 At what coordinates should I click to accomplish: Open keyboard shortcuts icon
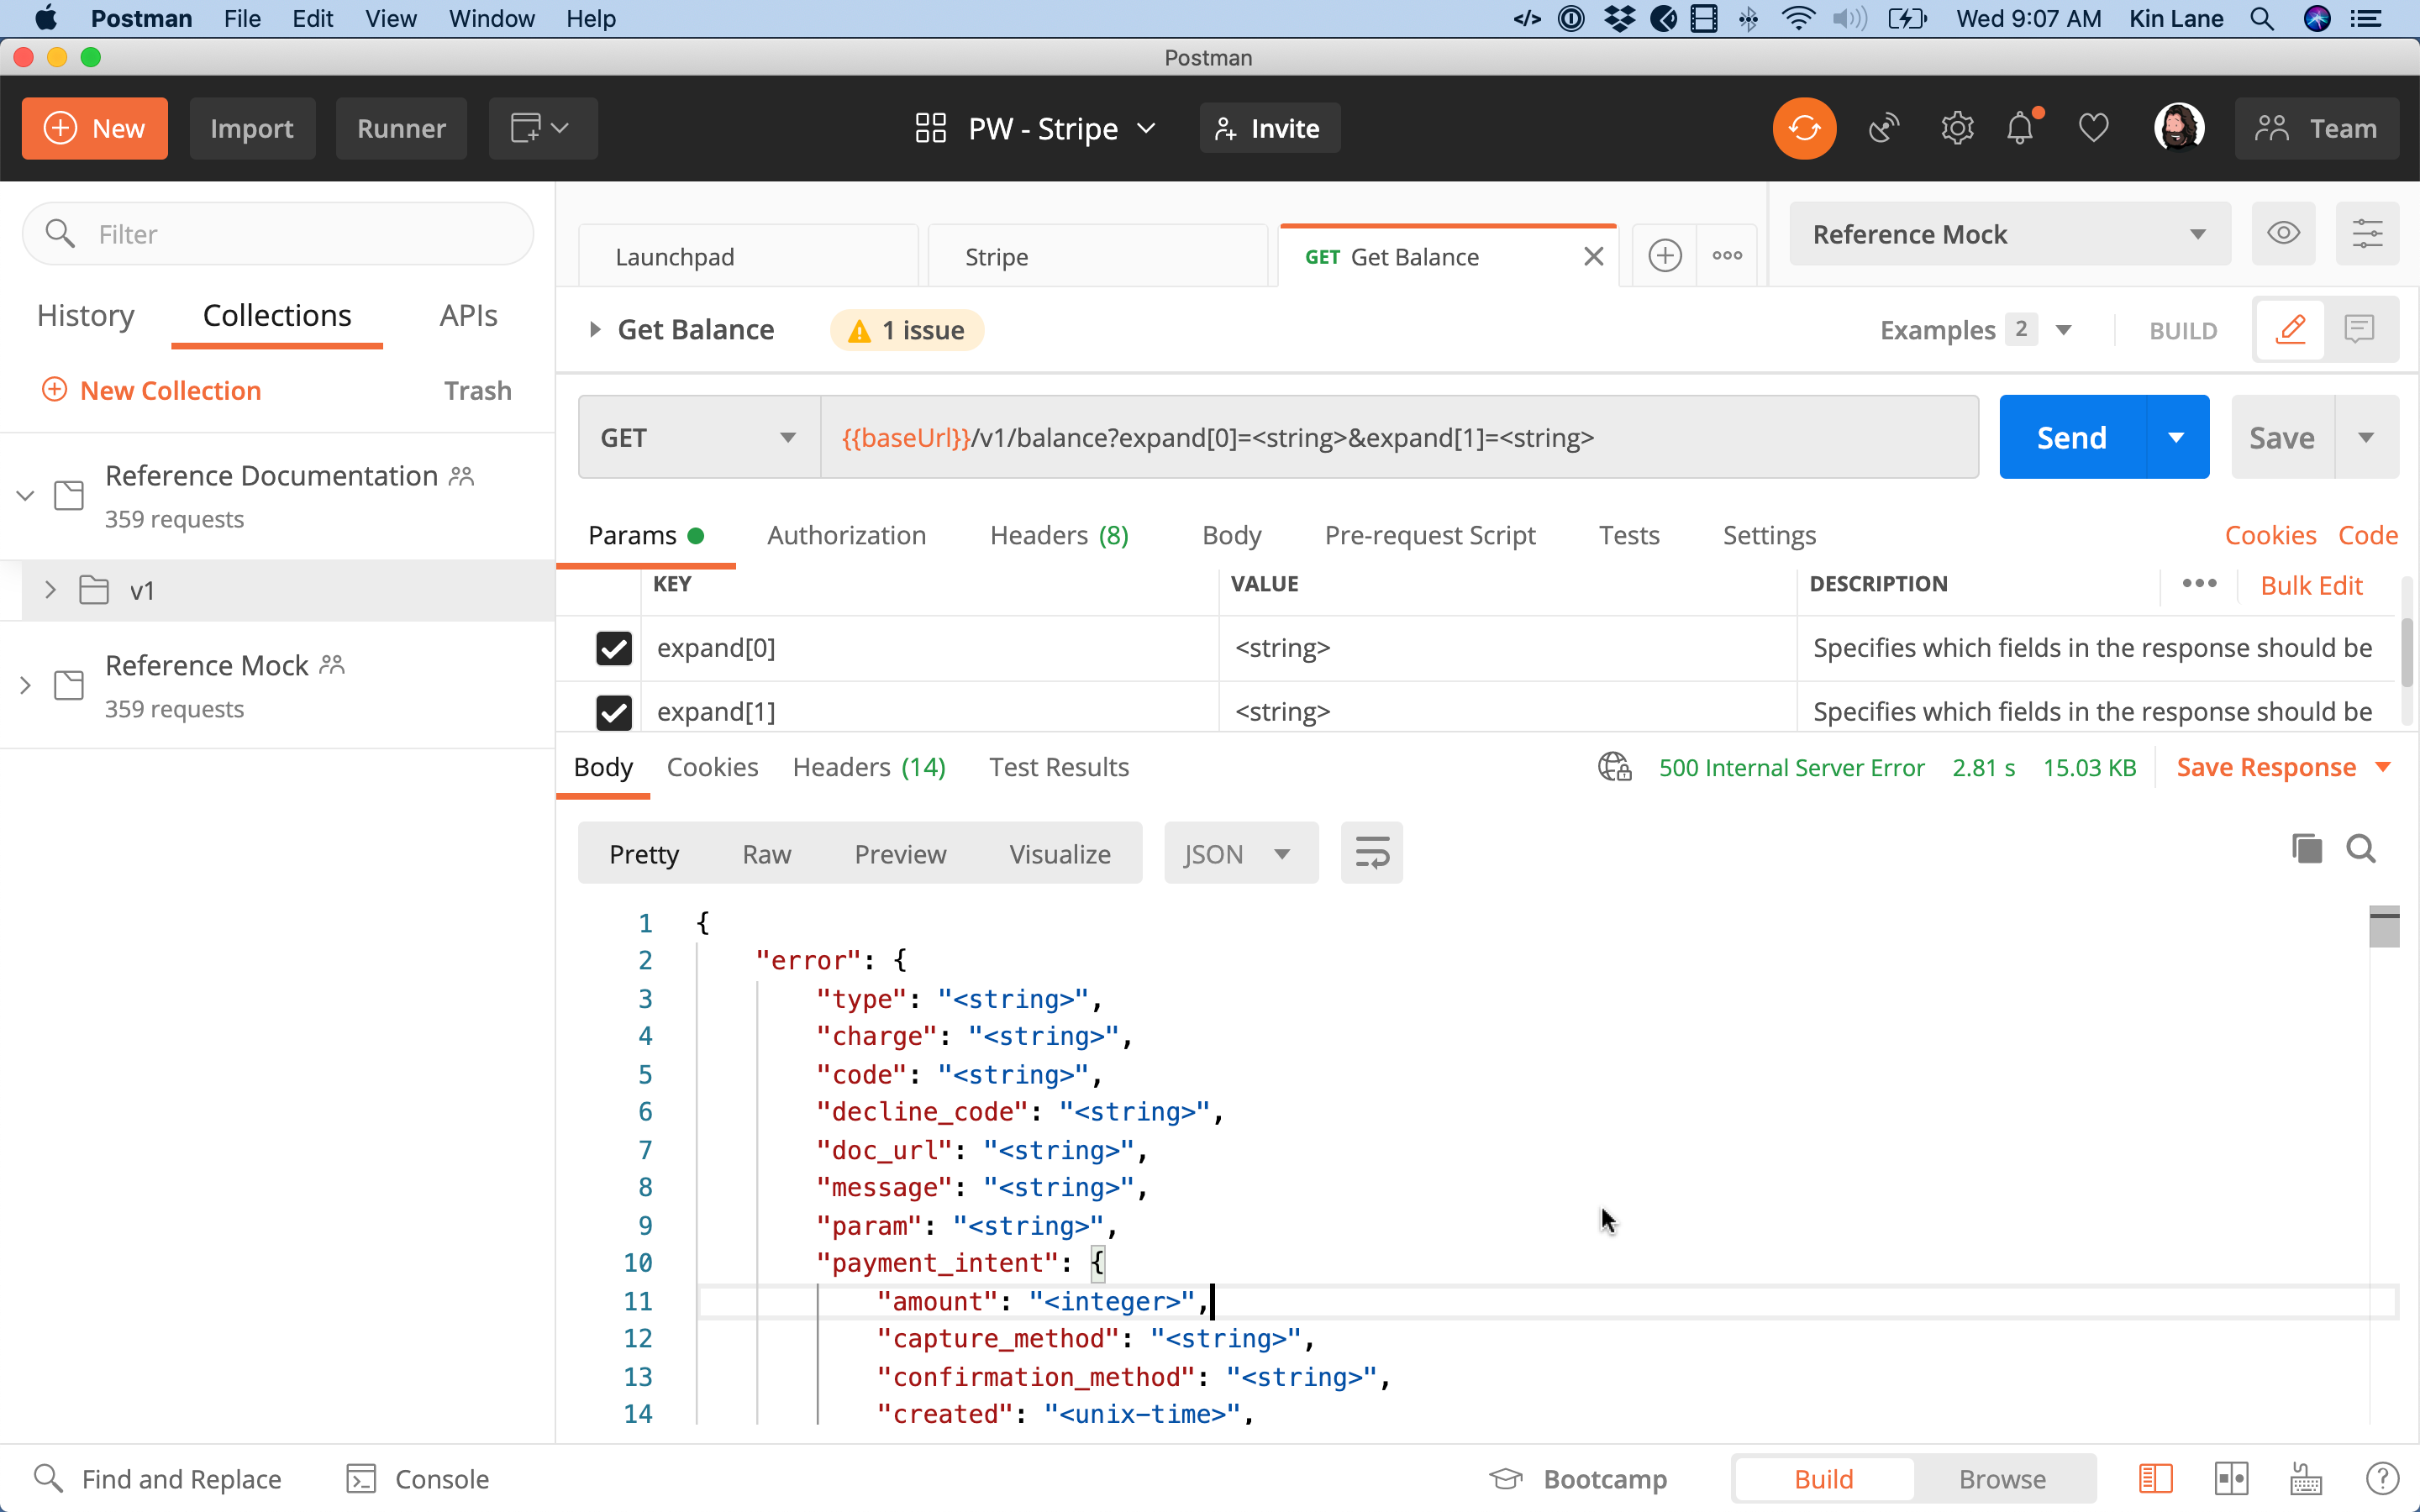click(x=2306, y=1478)
